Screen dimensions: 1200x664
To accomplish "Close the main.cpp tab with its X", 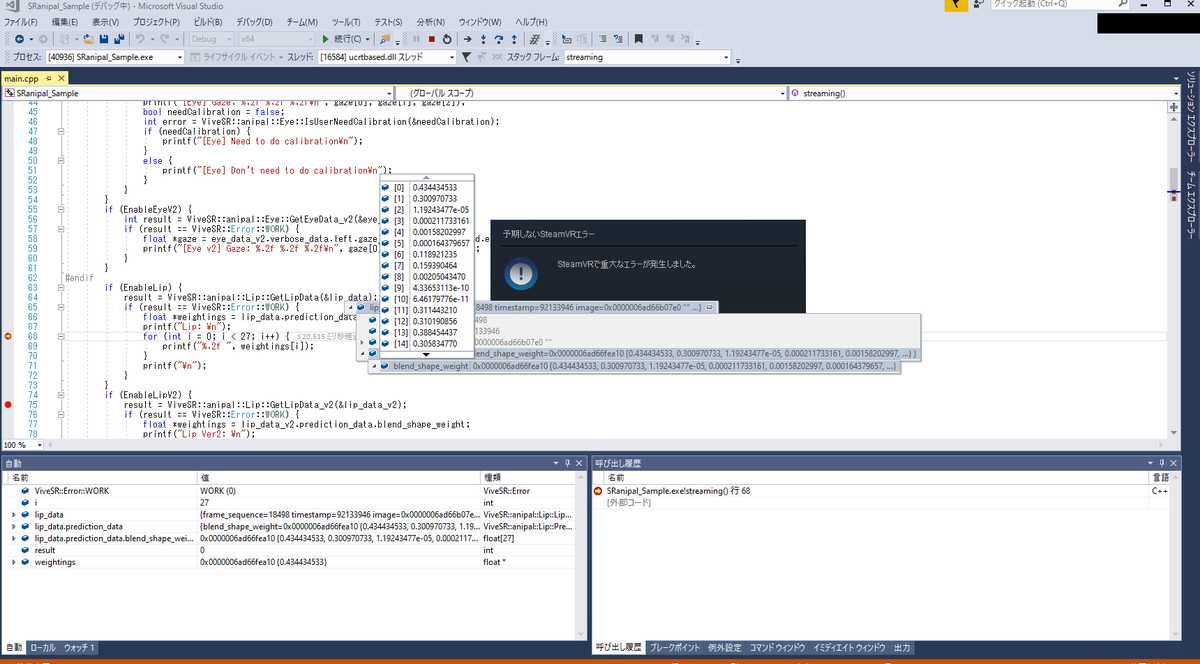I will [60, 78].
